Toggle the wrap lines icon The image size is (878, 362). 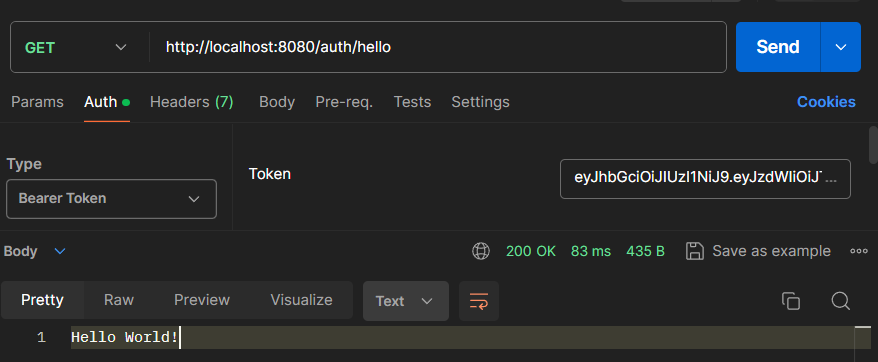(x=479, y=301)
